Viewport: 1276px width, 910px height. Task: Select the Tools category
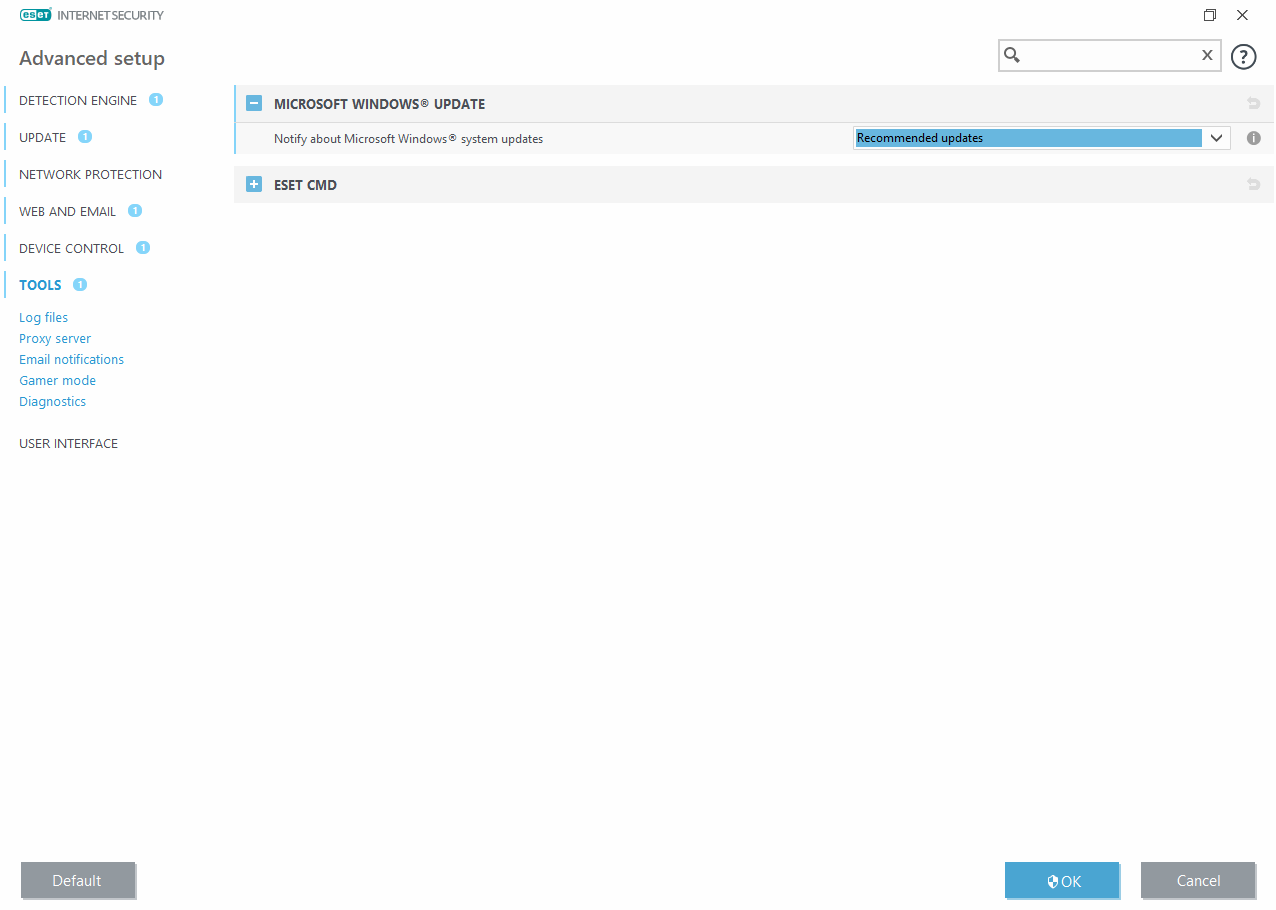[x=40, y=285]
